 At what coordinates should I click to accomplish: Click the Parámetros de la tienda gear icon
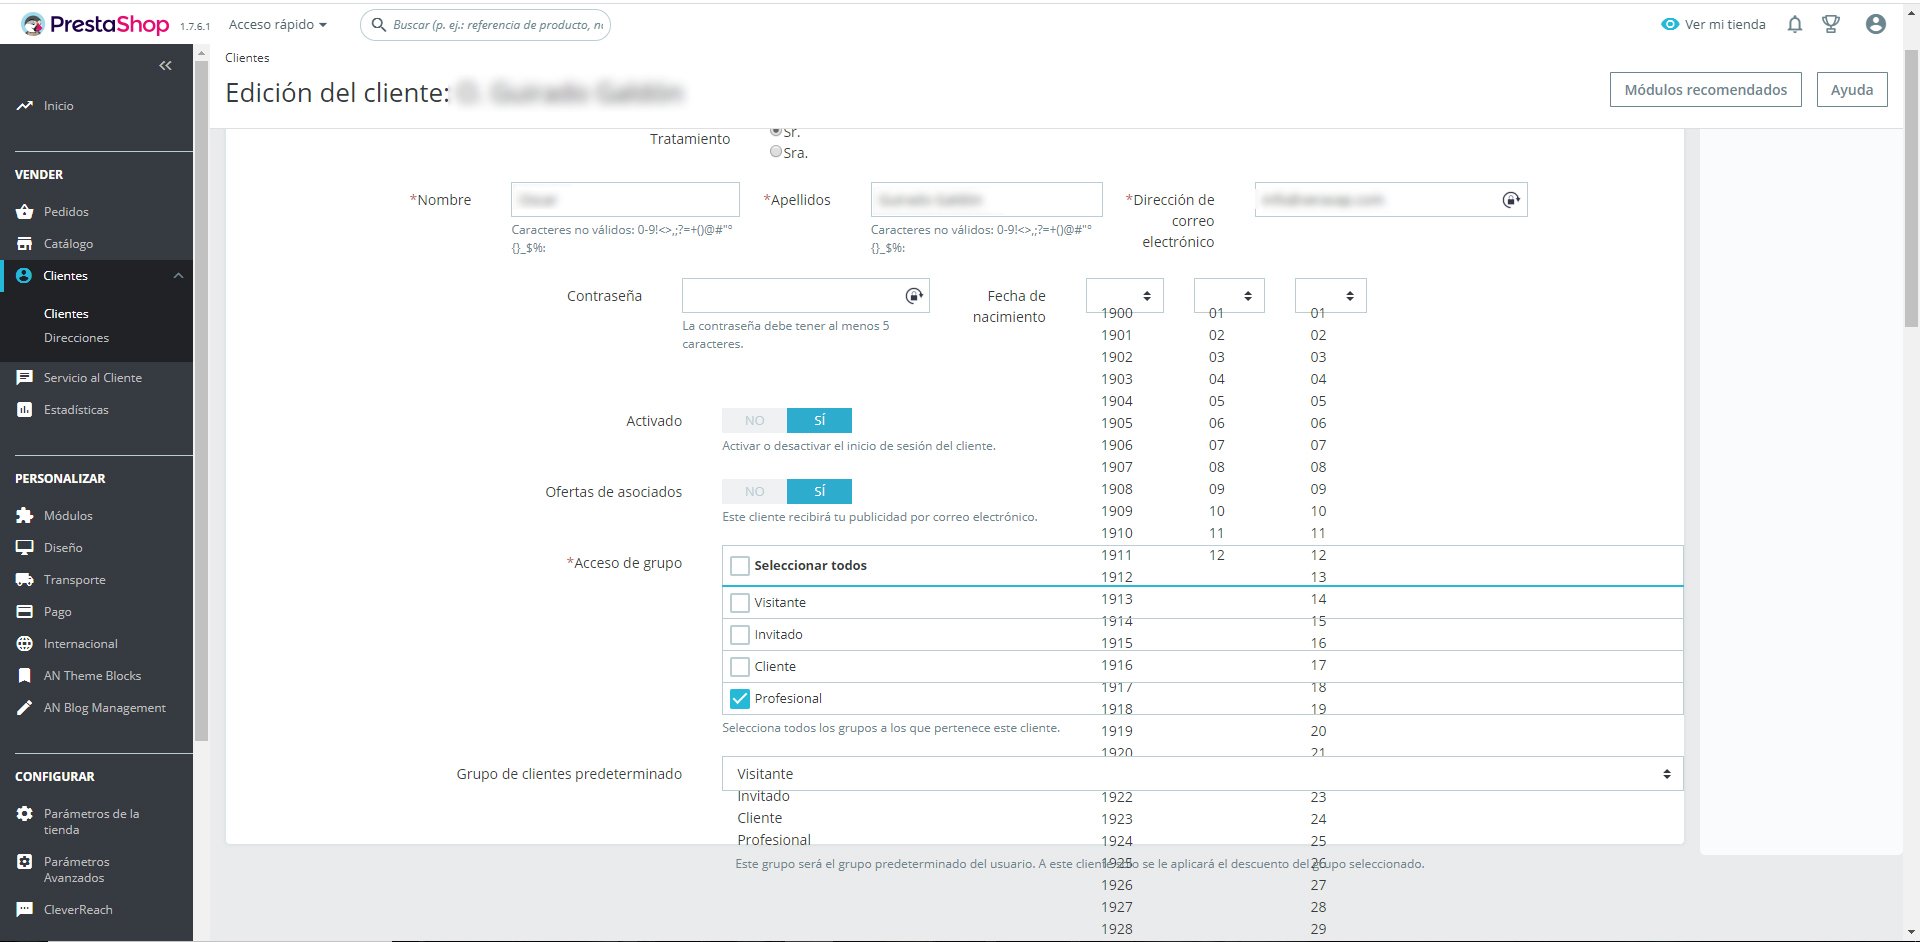pyautogui.click(x=24, y=813)
